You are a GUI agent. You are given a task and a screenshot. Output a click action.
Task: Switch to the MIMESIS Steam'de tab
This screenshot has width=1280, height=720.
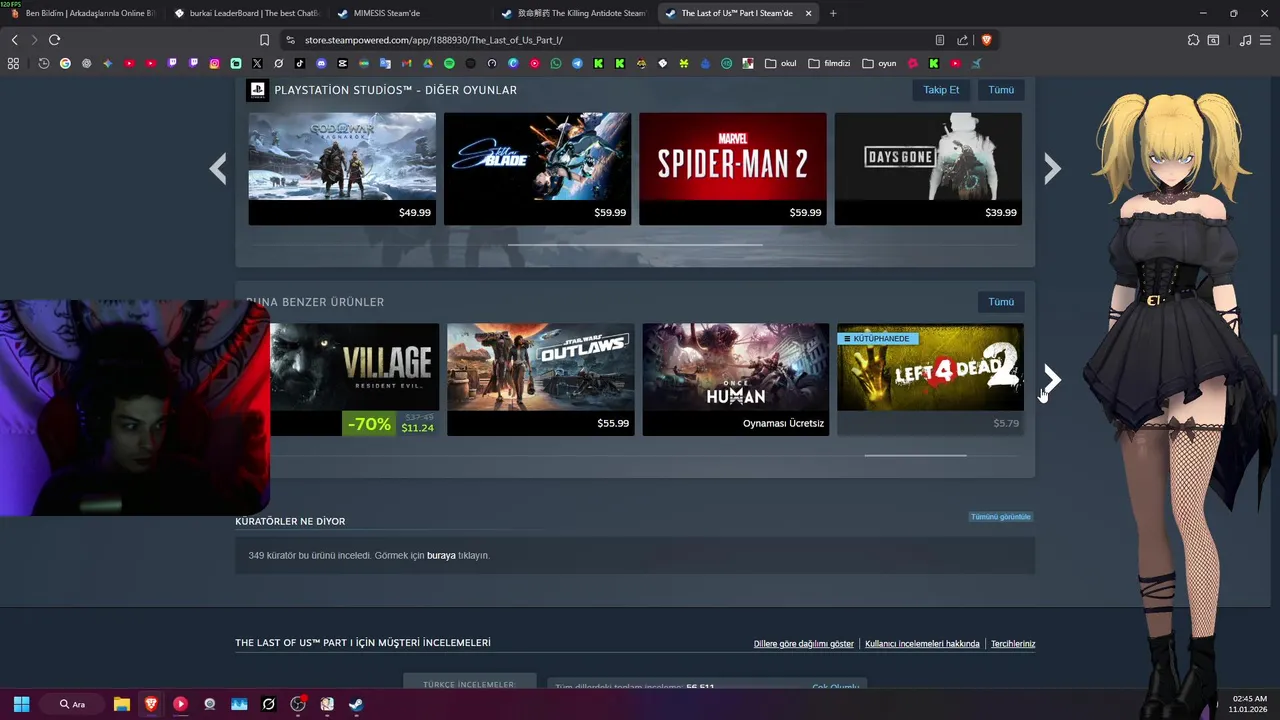click(409, 13)
